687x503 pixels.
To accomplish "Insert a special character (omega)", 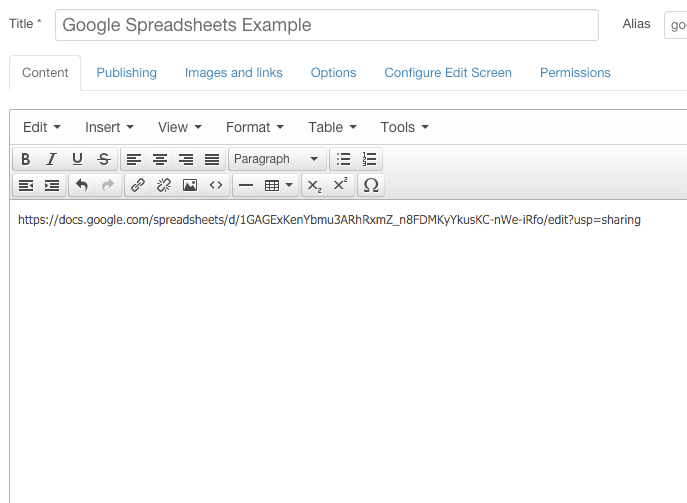I will (371, 185).
